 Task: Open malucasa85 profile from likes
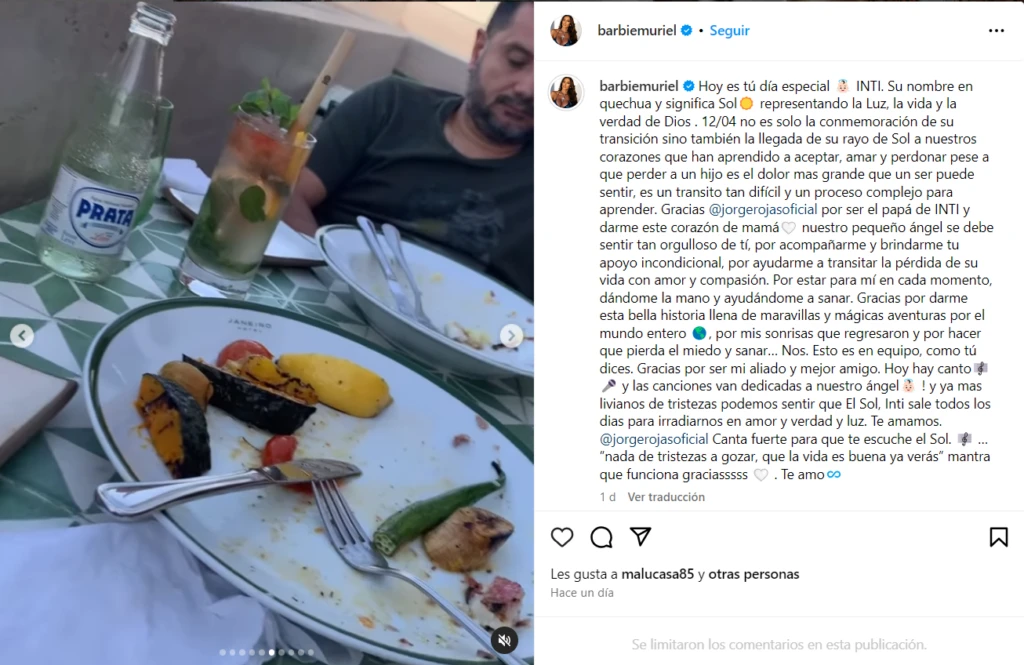coord(658,574)
